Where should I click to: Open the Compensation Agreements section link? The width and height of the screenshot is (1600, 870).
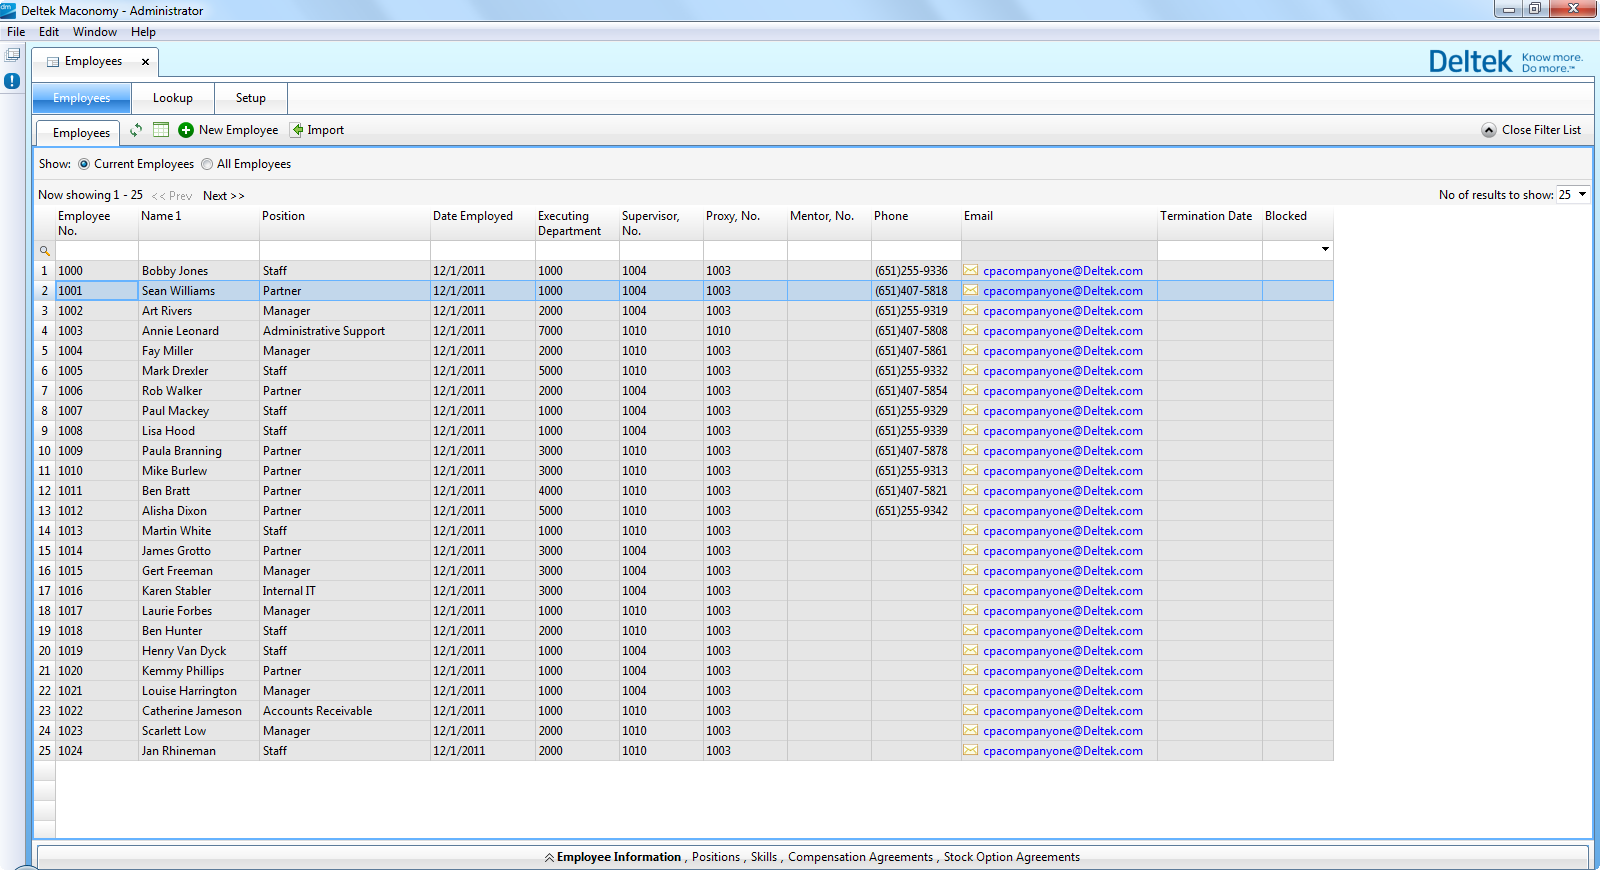click(860, 857)
